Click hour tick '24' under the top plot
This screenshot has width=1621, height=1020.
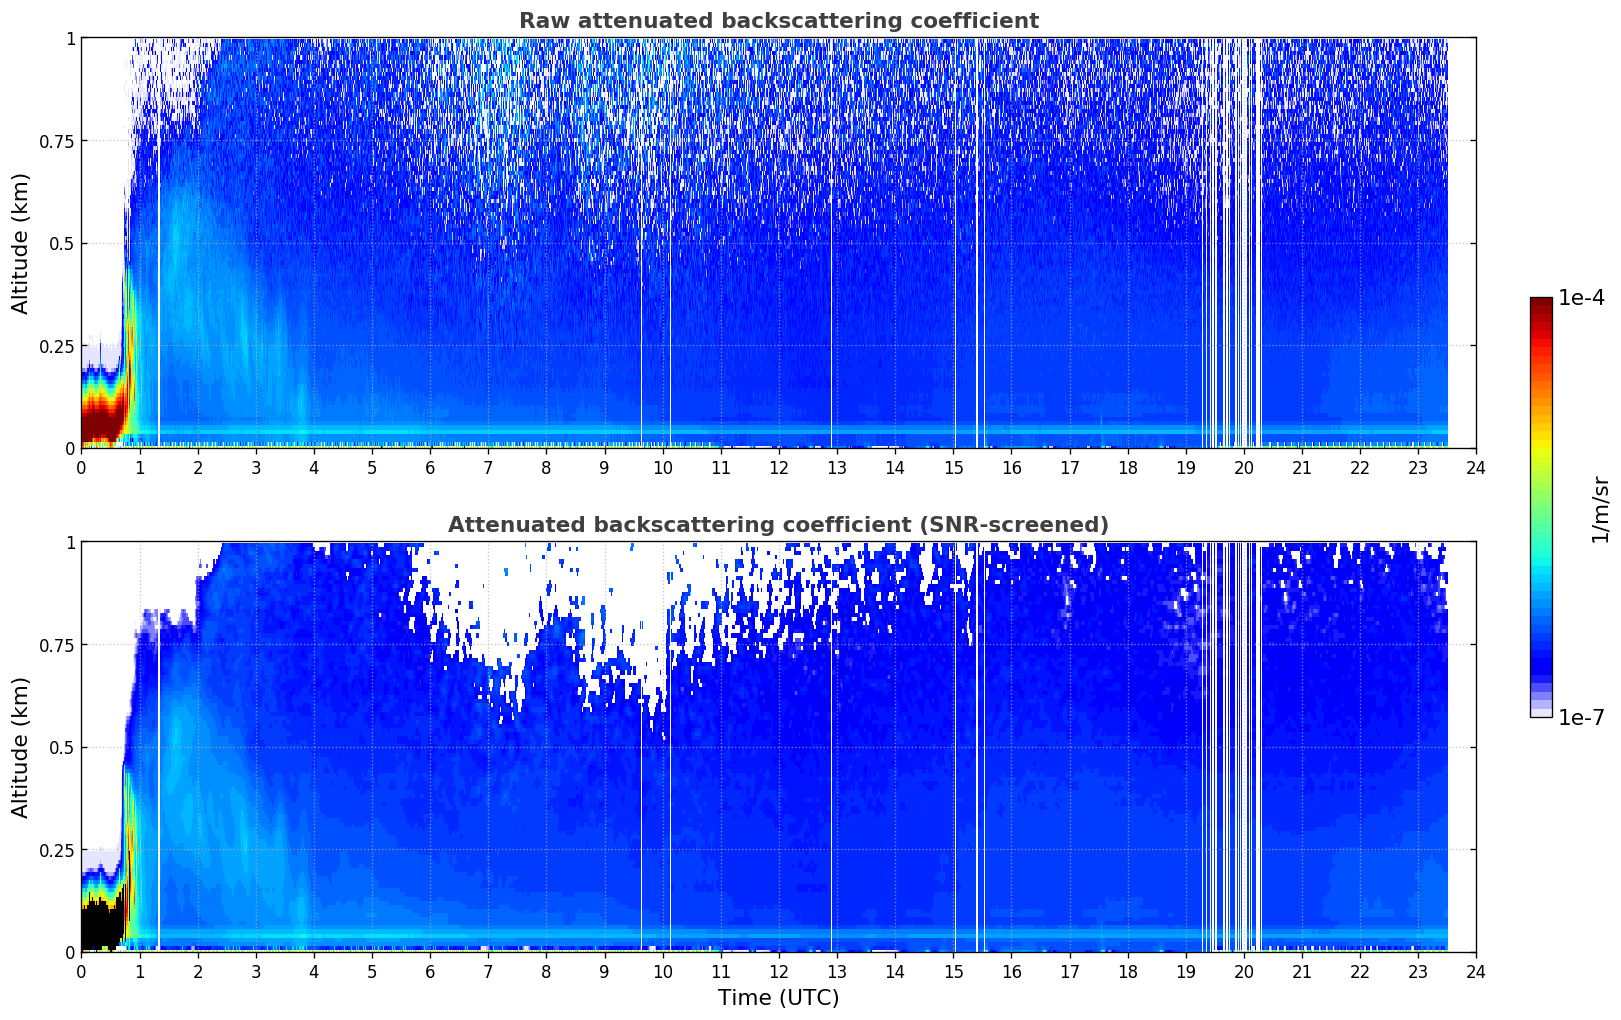coord(1476,467)
